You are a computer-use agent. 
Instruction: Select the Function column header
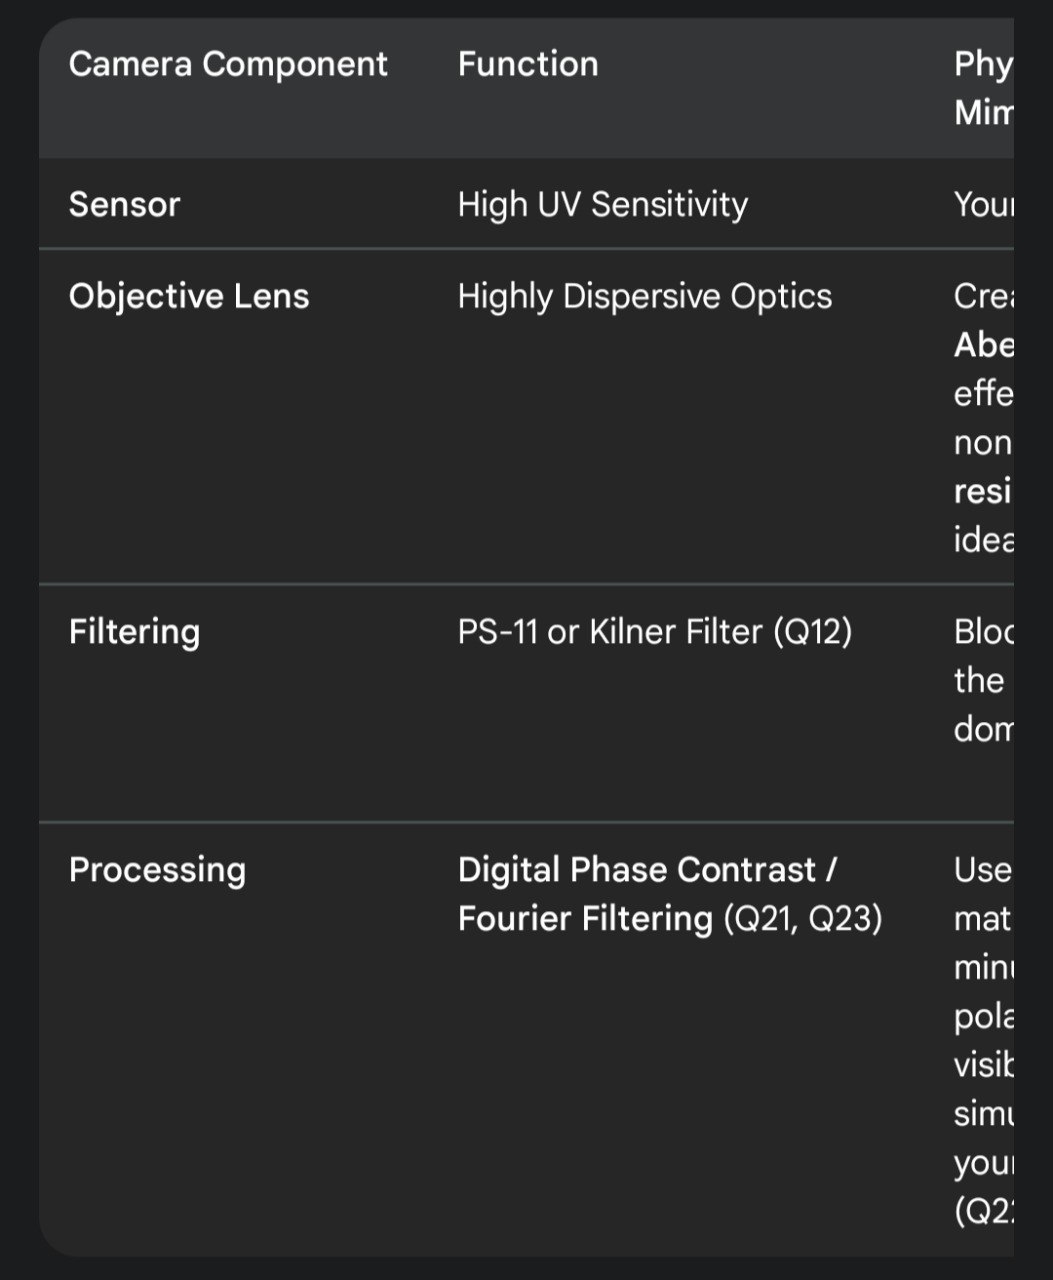tap(528, 64)
